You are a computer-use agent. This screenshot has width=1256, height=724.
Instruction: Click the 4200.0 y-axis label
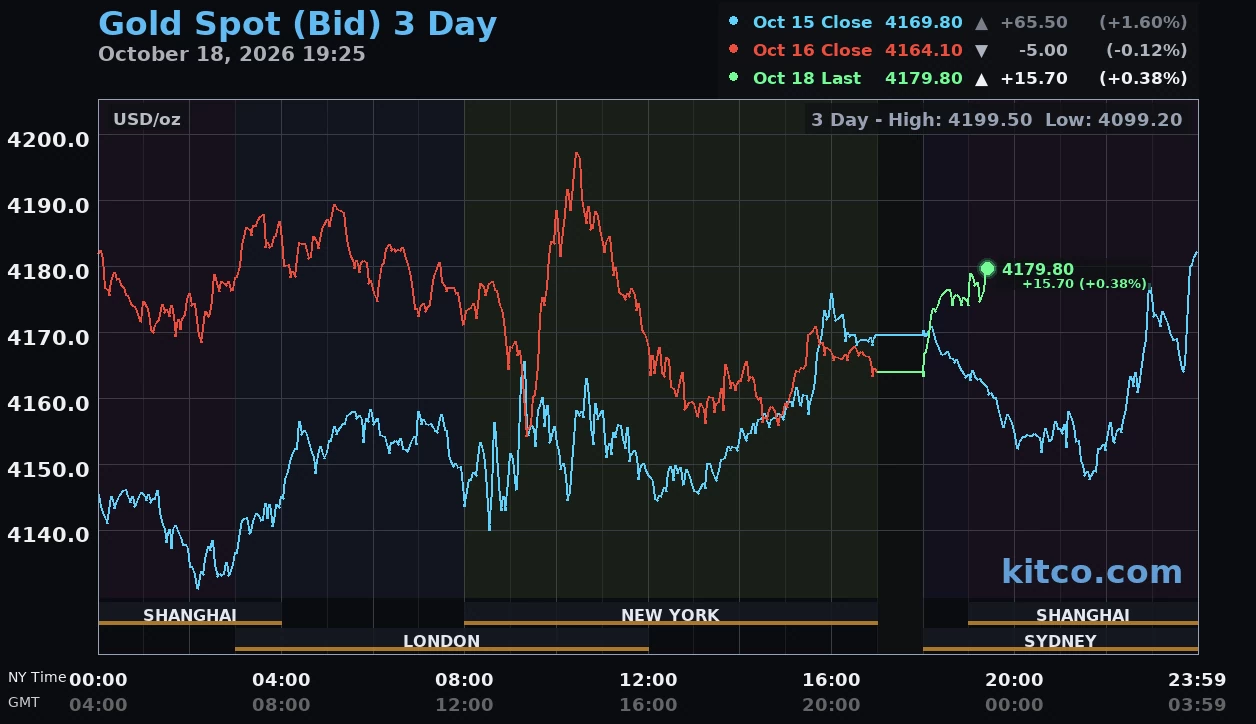point(48,139)
